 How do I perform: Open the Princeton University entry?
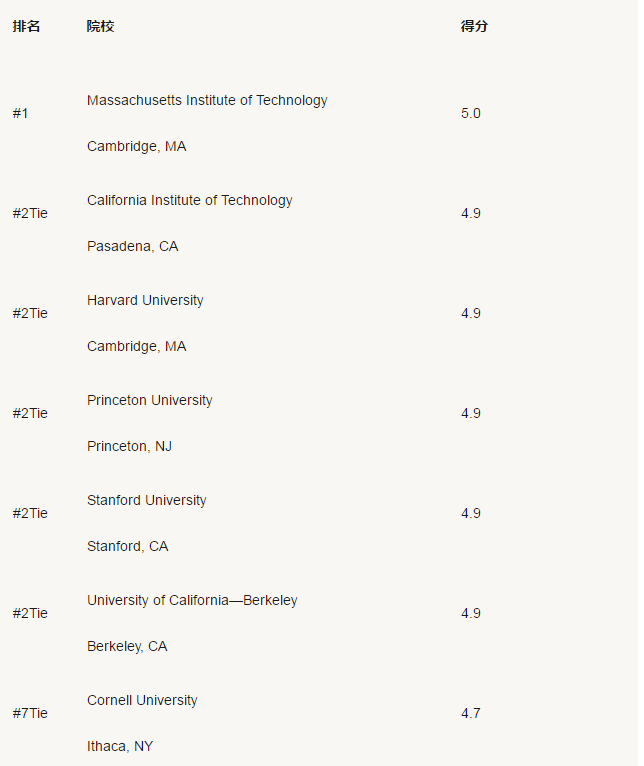[x=150, y=400]
